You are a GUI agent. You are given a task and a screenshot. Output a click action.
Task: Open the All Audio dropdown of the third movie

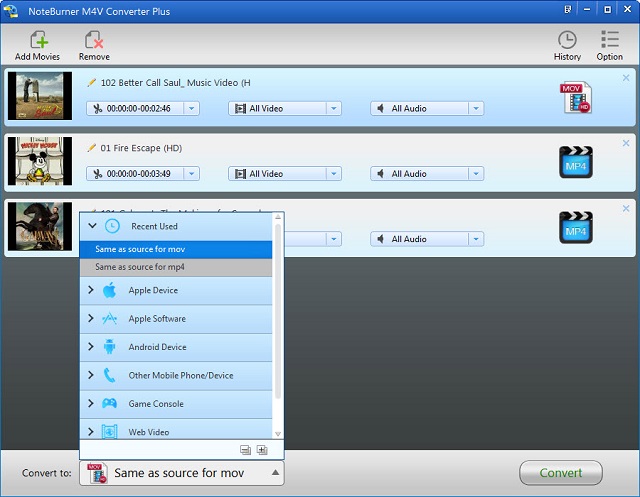476,239
